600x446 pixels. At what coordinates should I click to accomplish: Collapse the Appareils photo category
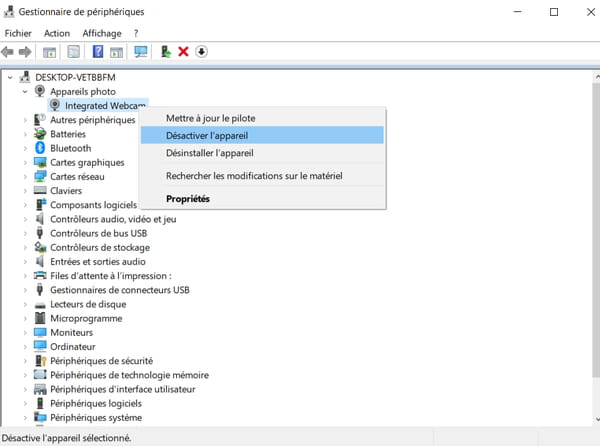pyautogui.click(x=25, y=91)
